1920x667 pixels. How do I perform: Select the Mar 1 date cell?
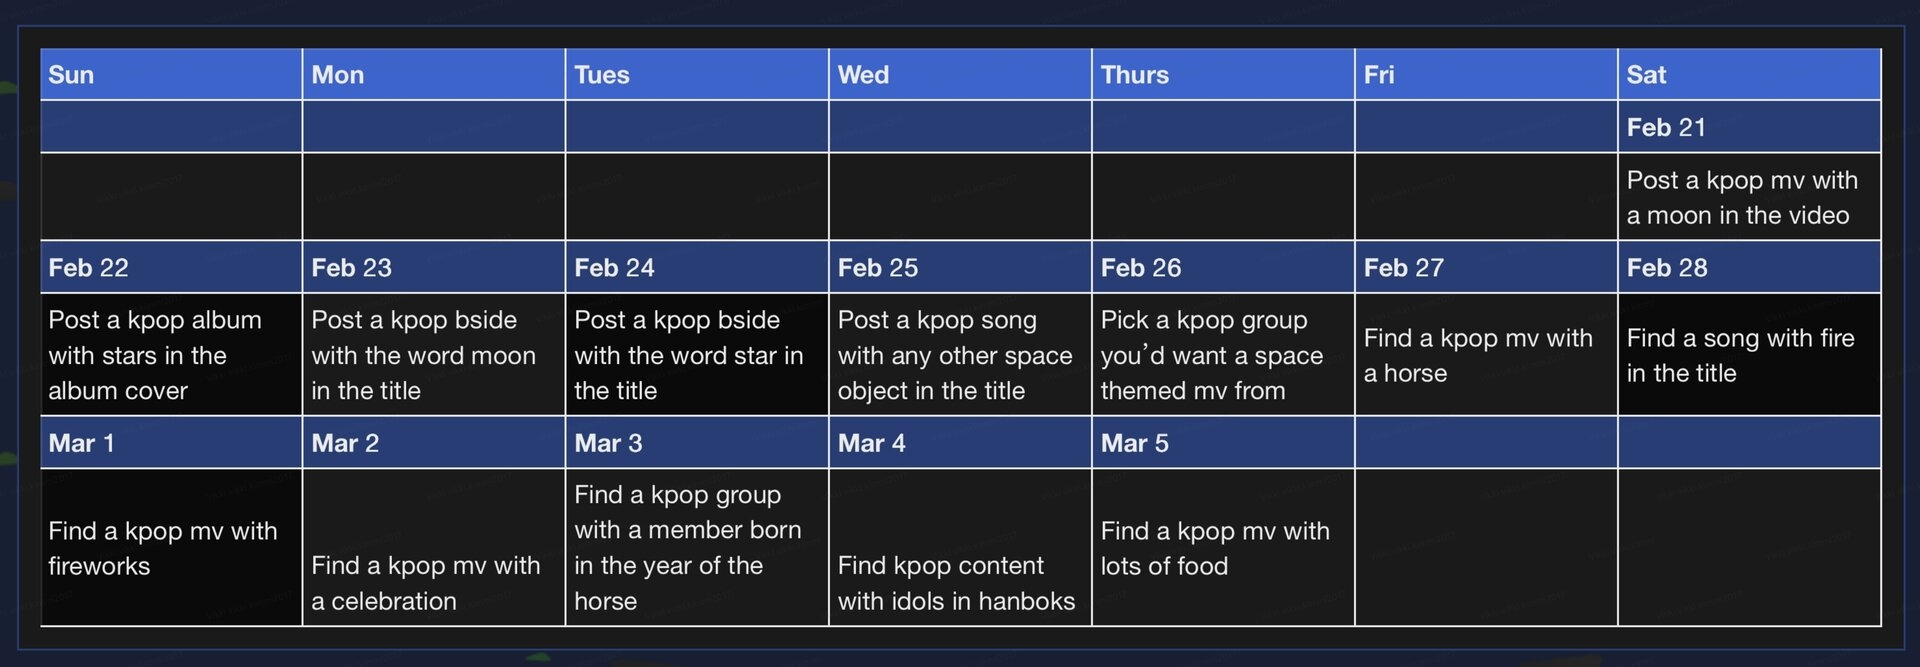(171, 443)
